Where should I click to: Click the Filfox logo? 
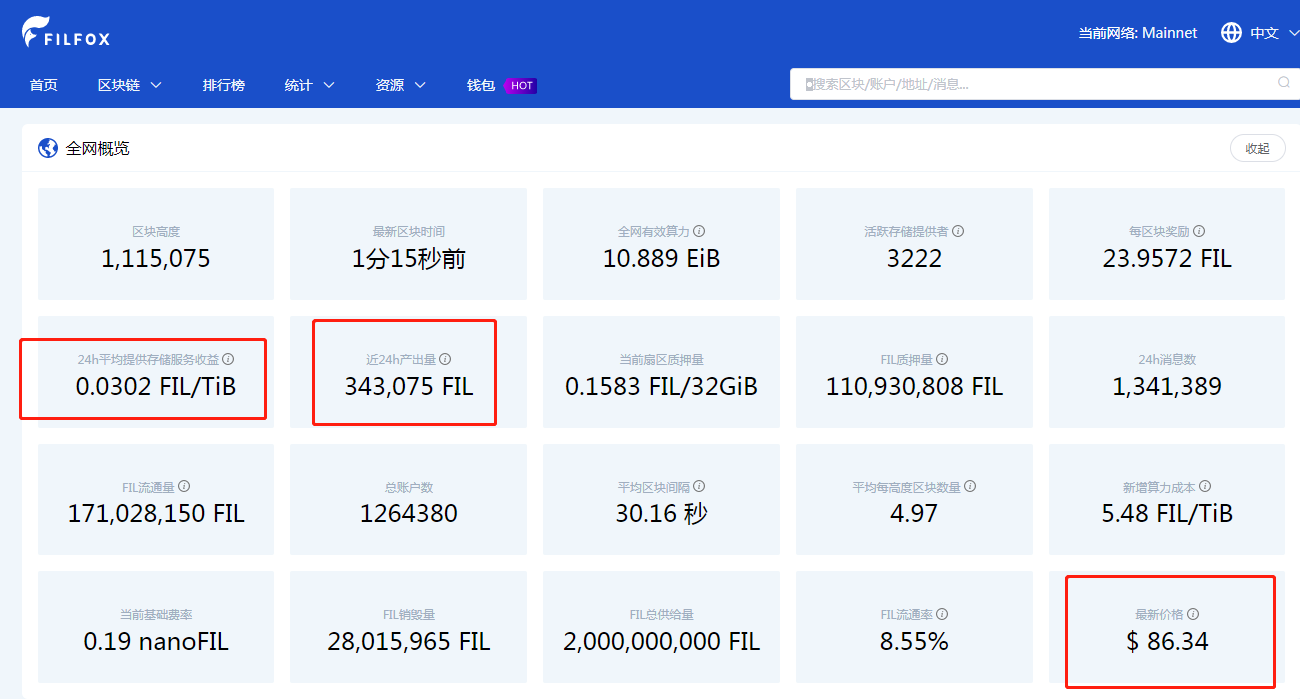[66, 32]
